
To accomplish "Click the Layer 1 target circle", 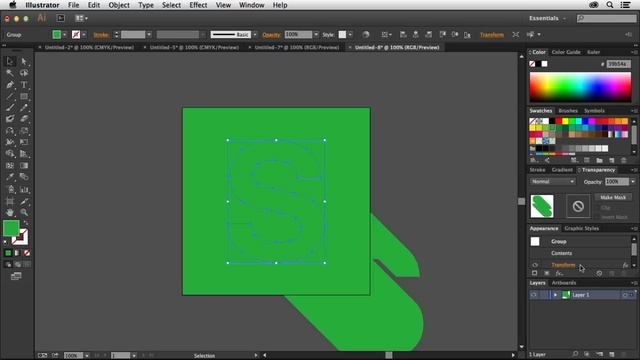I will point(624,295).
